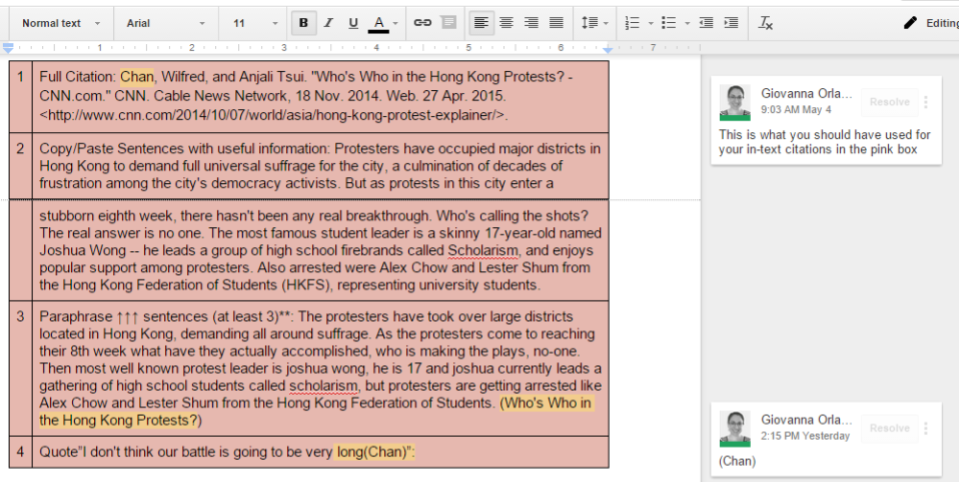Resolve the 9:03 AM May 4 comment
The height and width of the screenshot is (483, 959).
coord(889,102)
